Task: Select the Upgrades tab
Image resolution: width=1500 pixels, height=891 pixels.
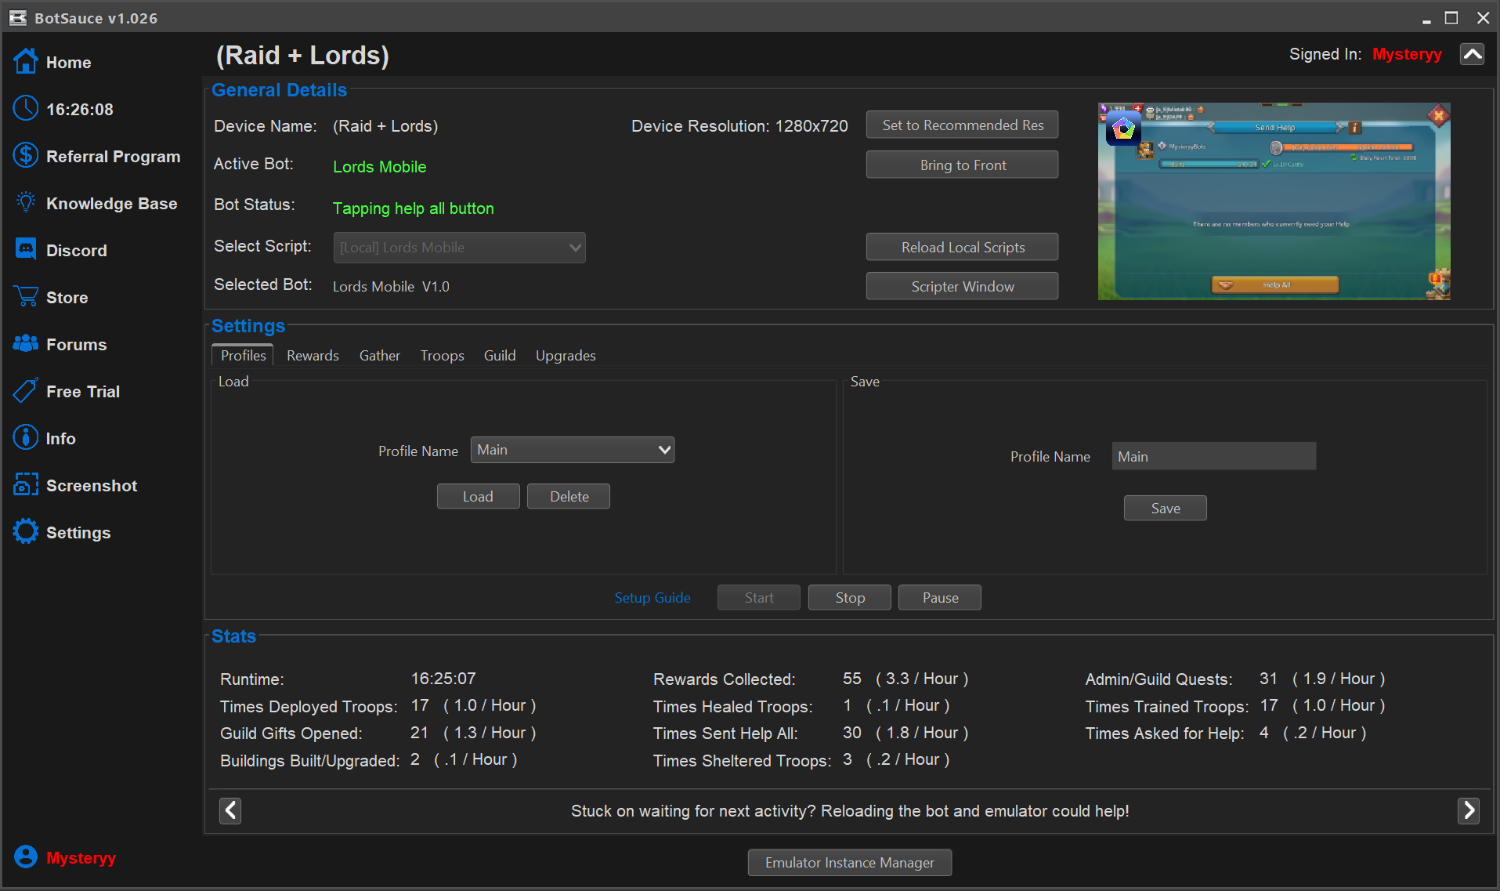Action: point(565,355)
